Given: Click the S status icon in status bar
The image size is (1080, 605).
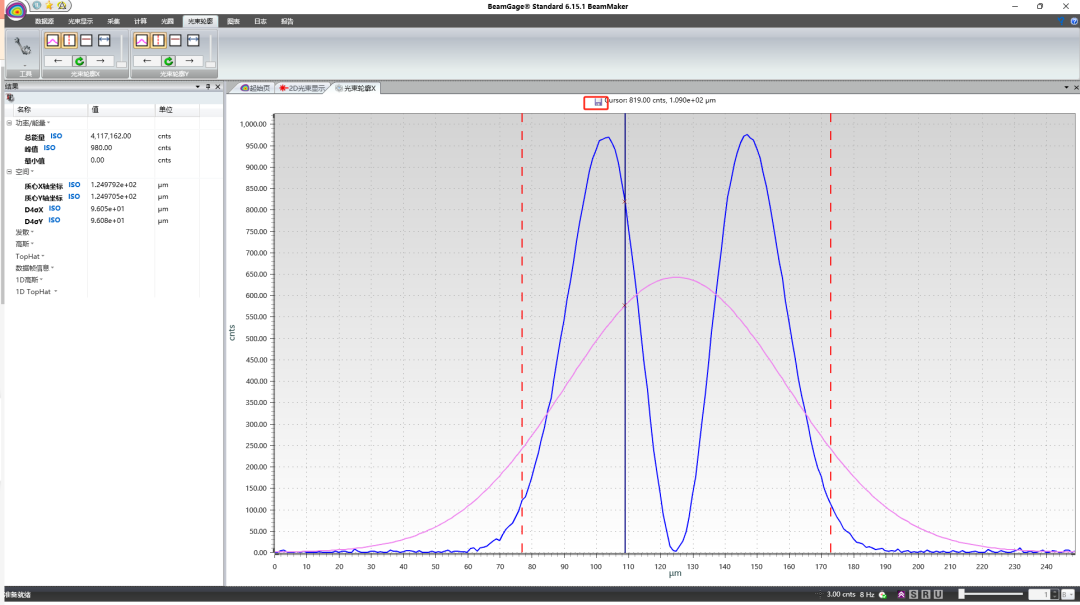Looking at the screenshot, I should [x=913, y=595].
